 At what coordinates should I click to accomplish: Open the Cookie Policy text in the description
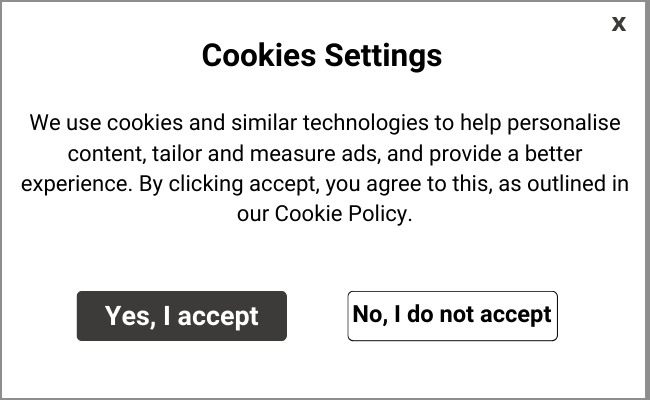point(342,214)
